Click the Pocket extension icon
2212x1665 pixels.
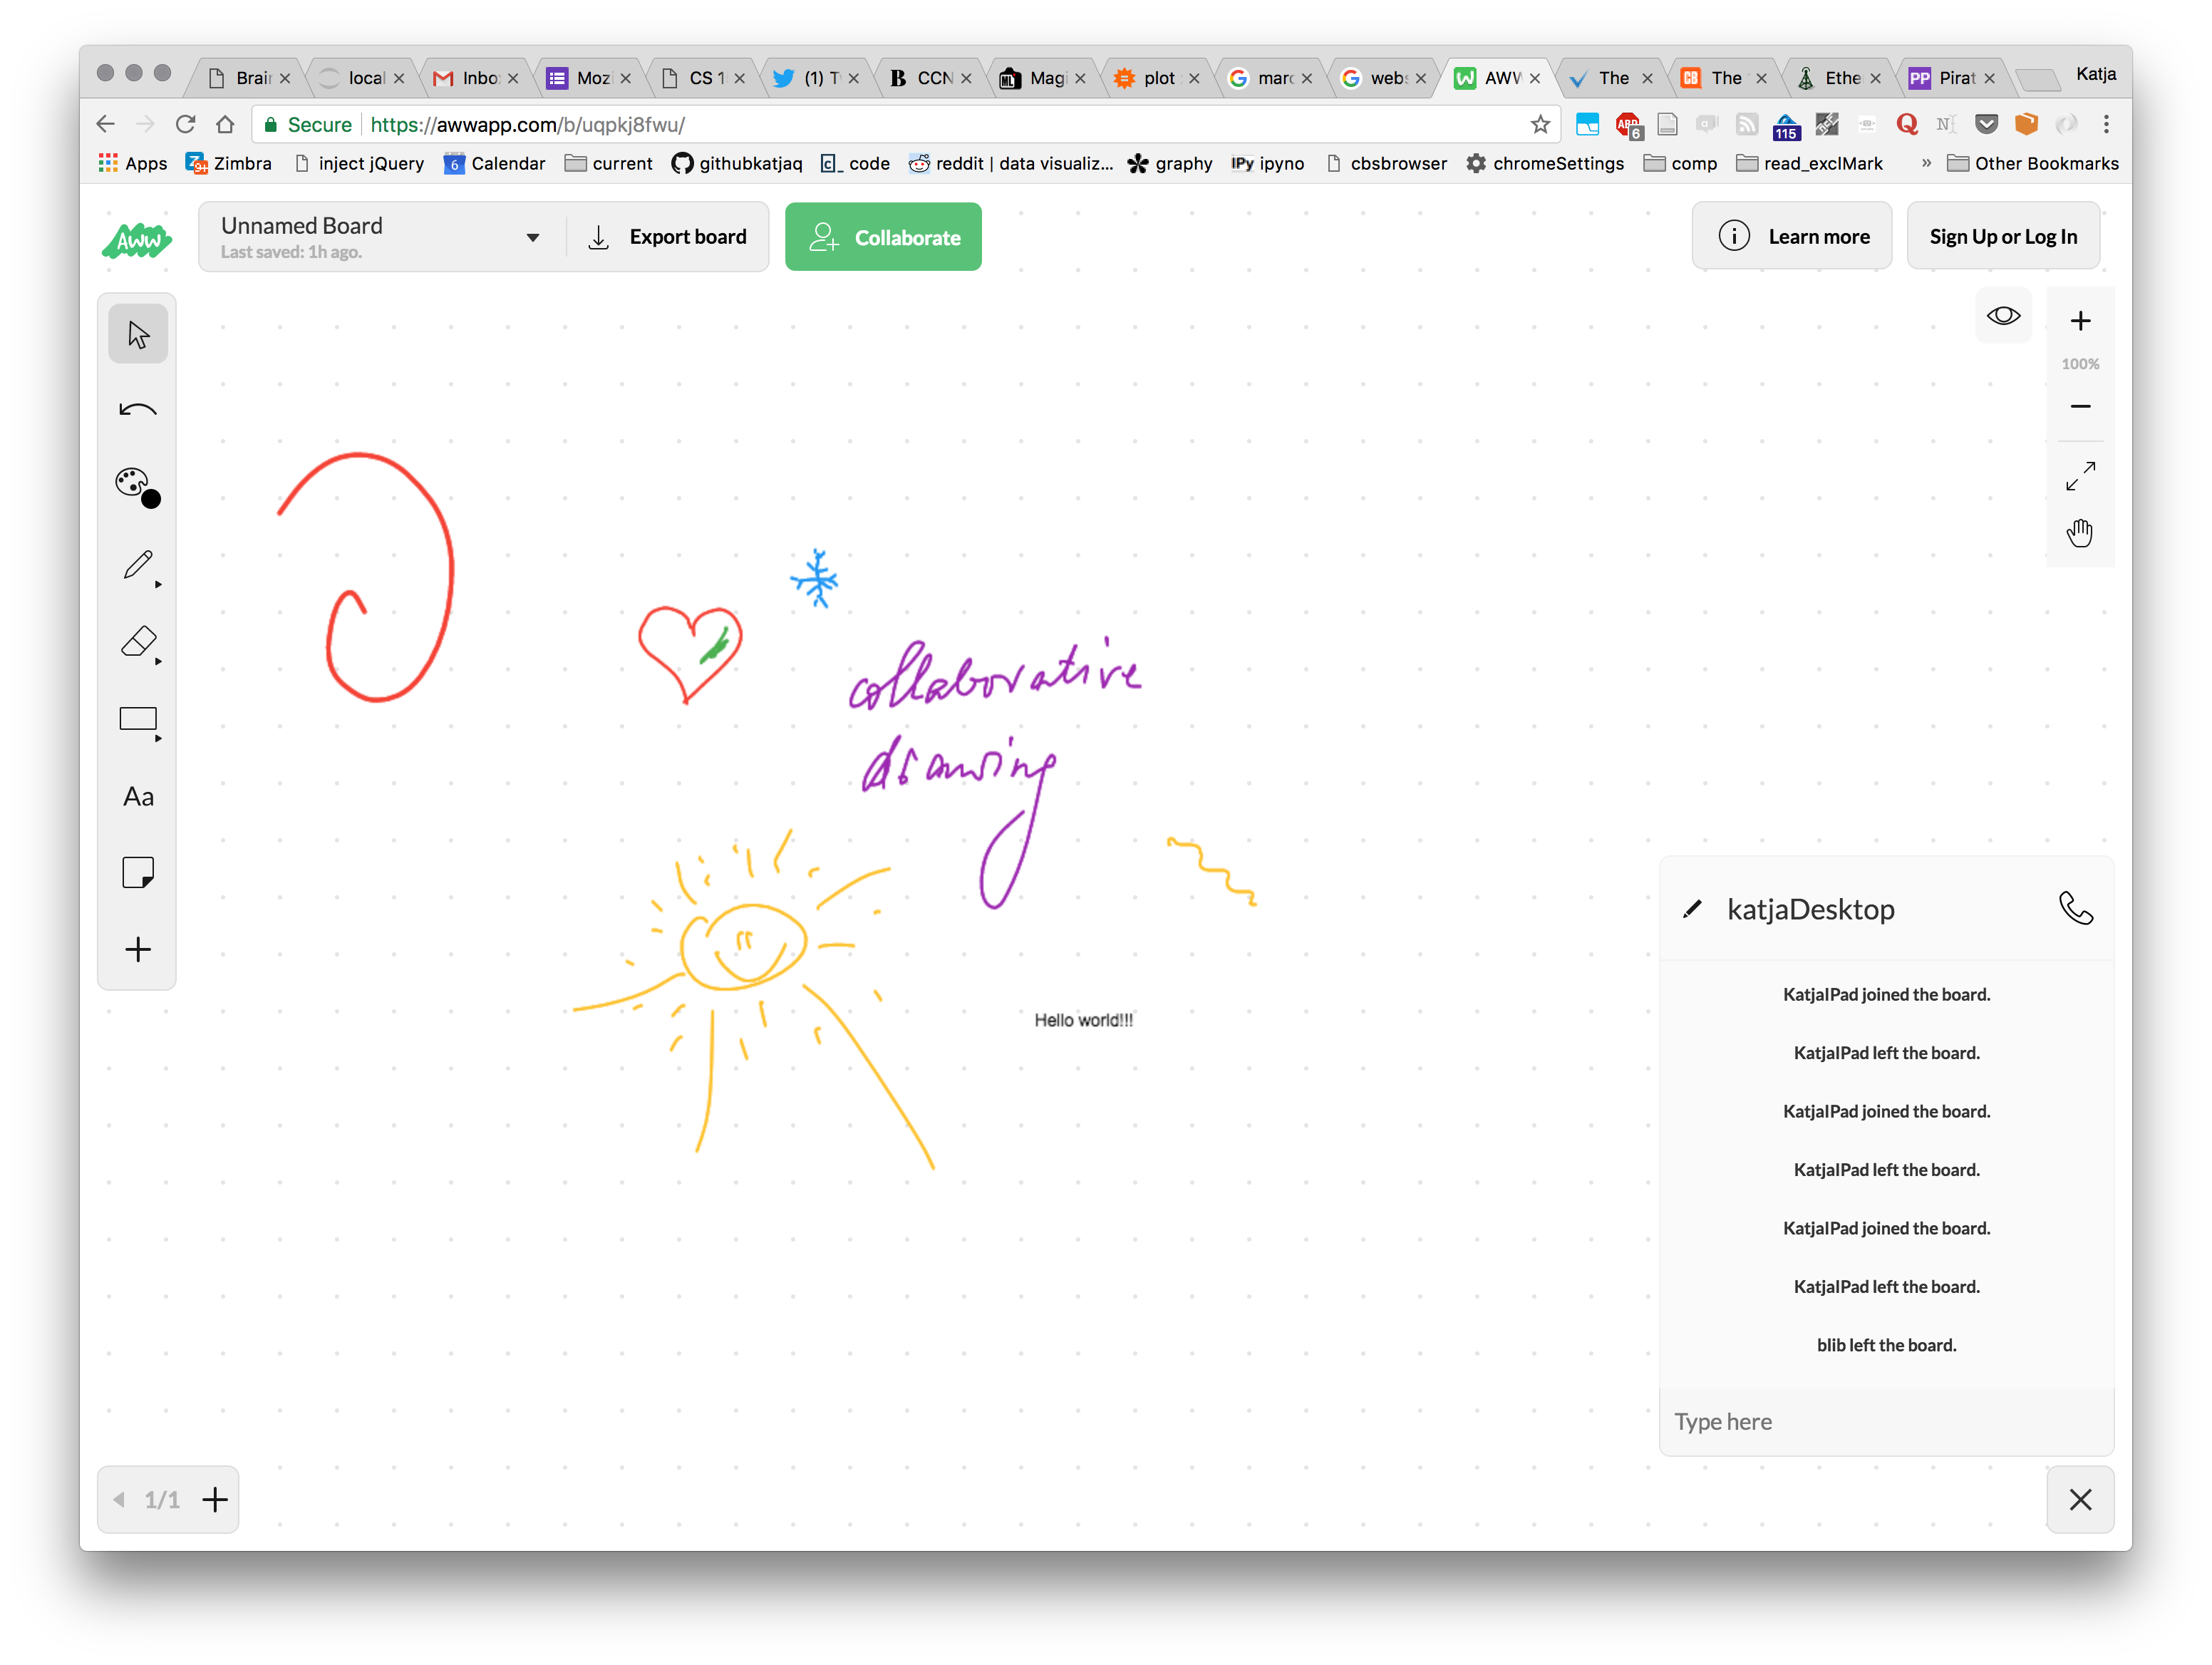point(1986,124)
